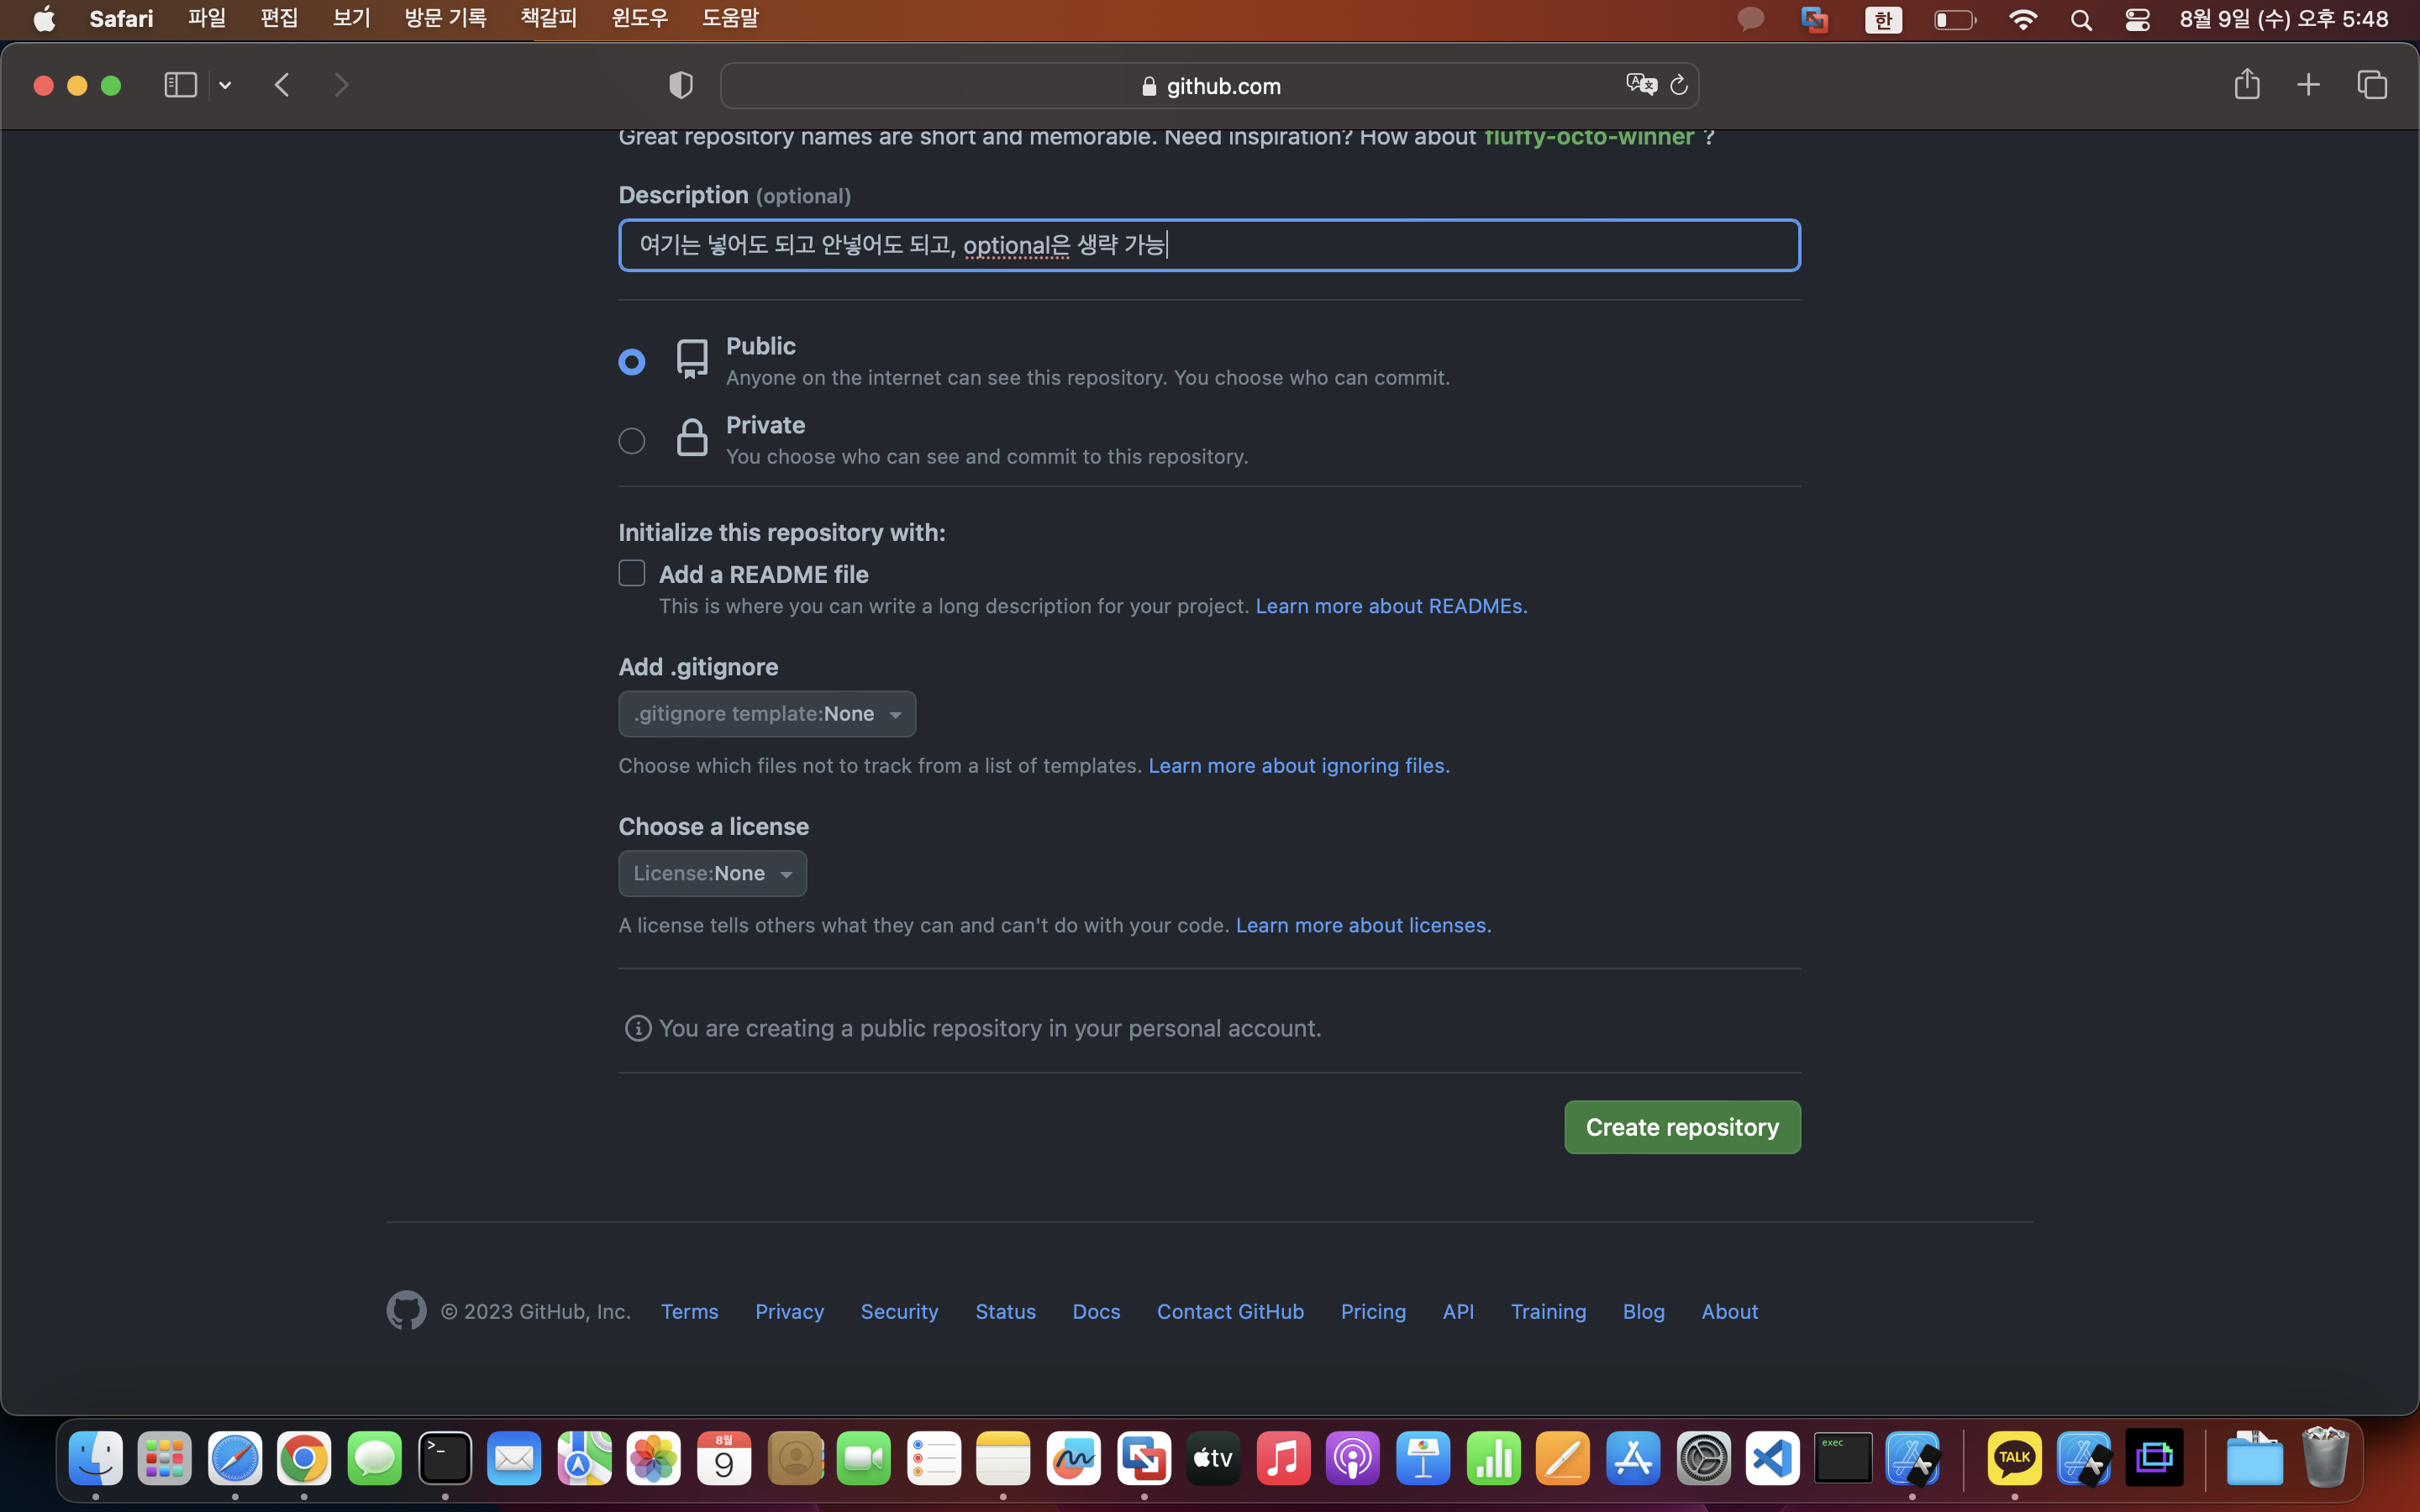
Task: Open the 책갈피 menu in the menu bar
Action: [548, 18]
